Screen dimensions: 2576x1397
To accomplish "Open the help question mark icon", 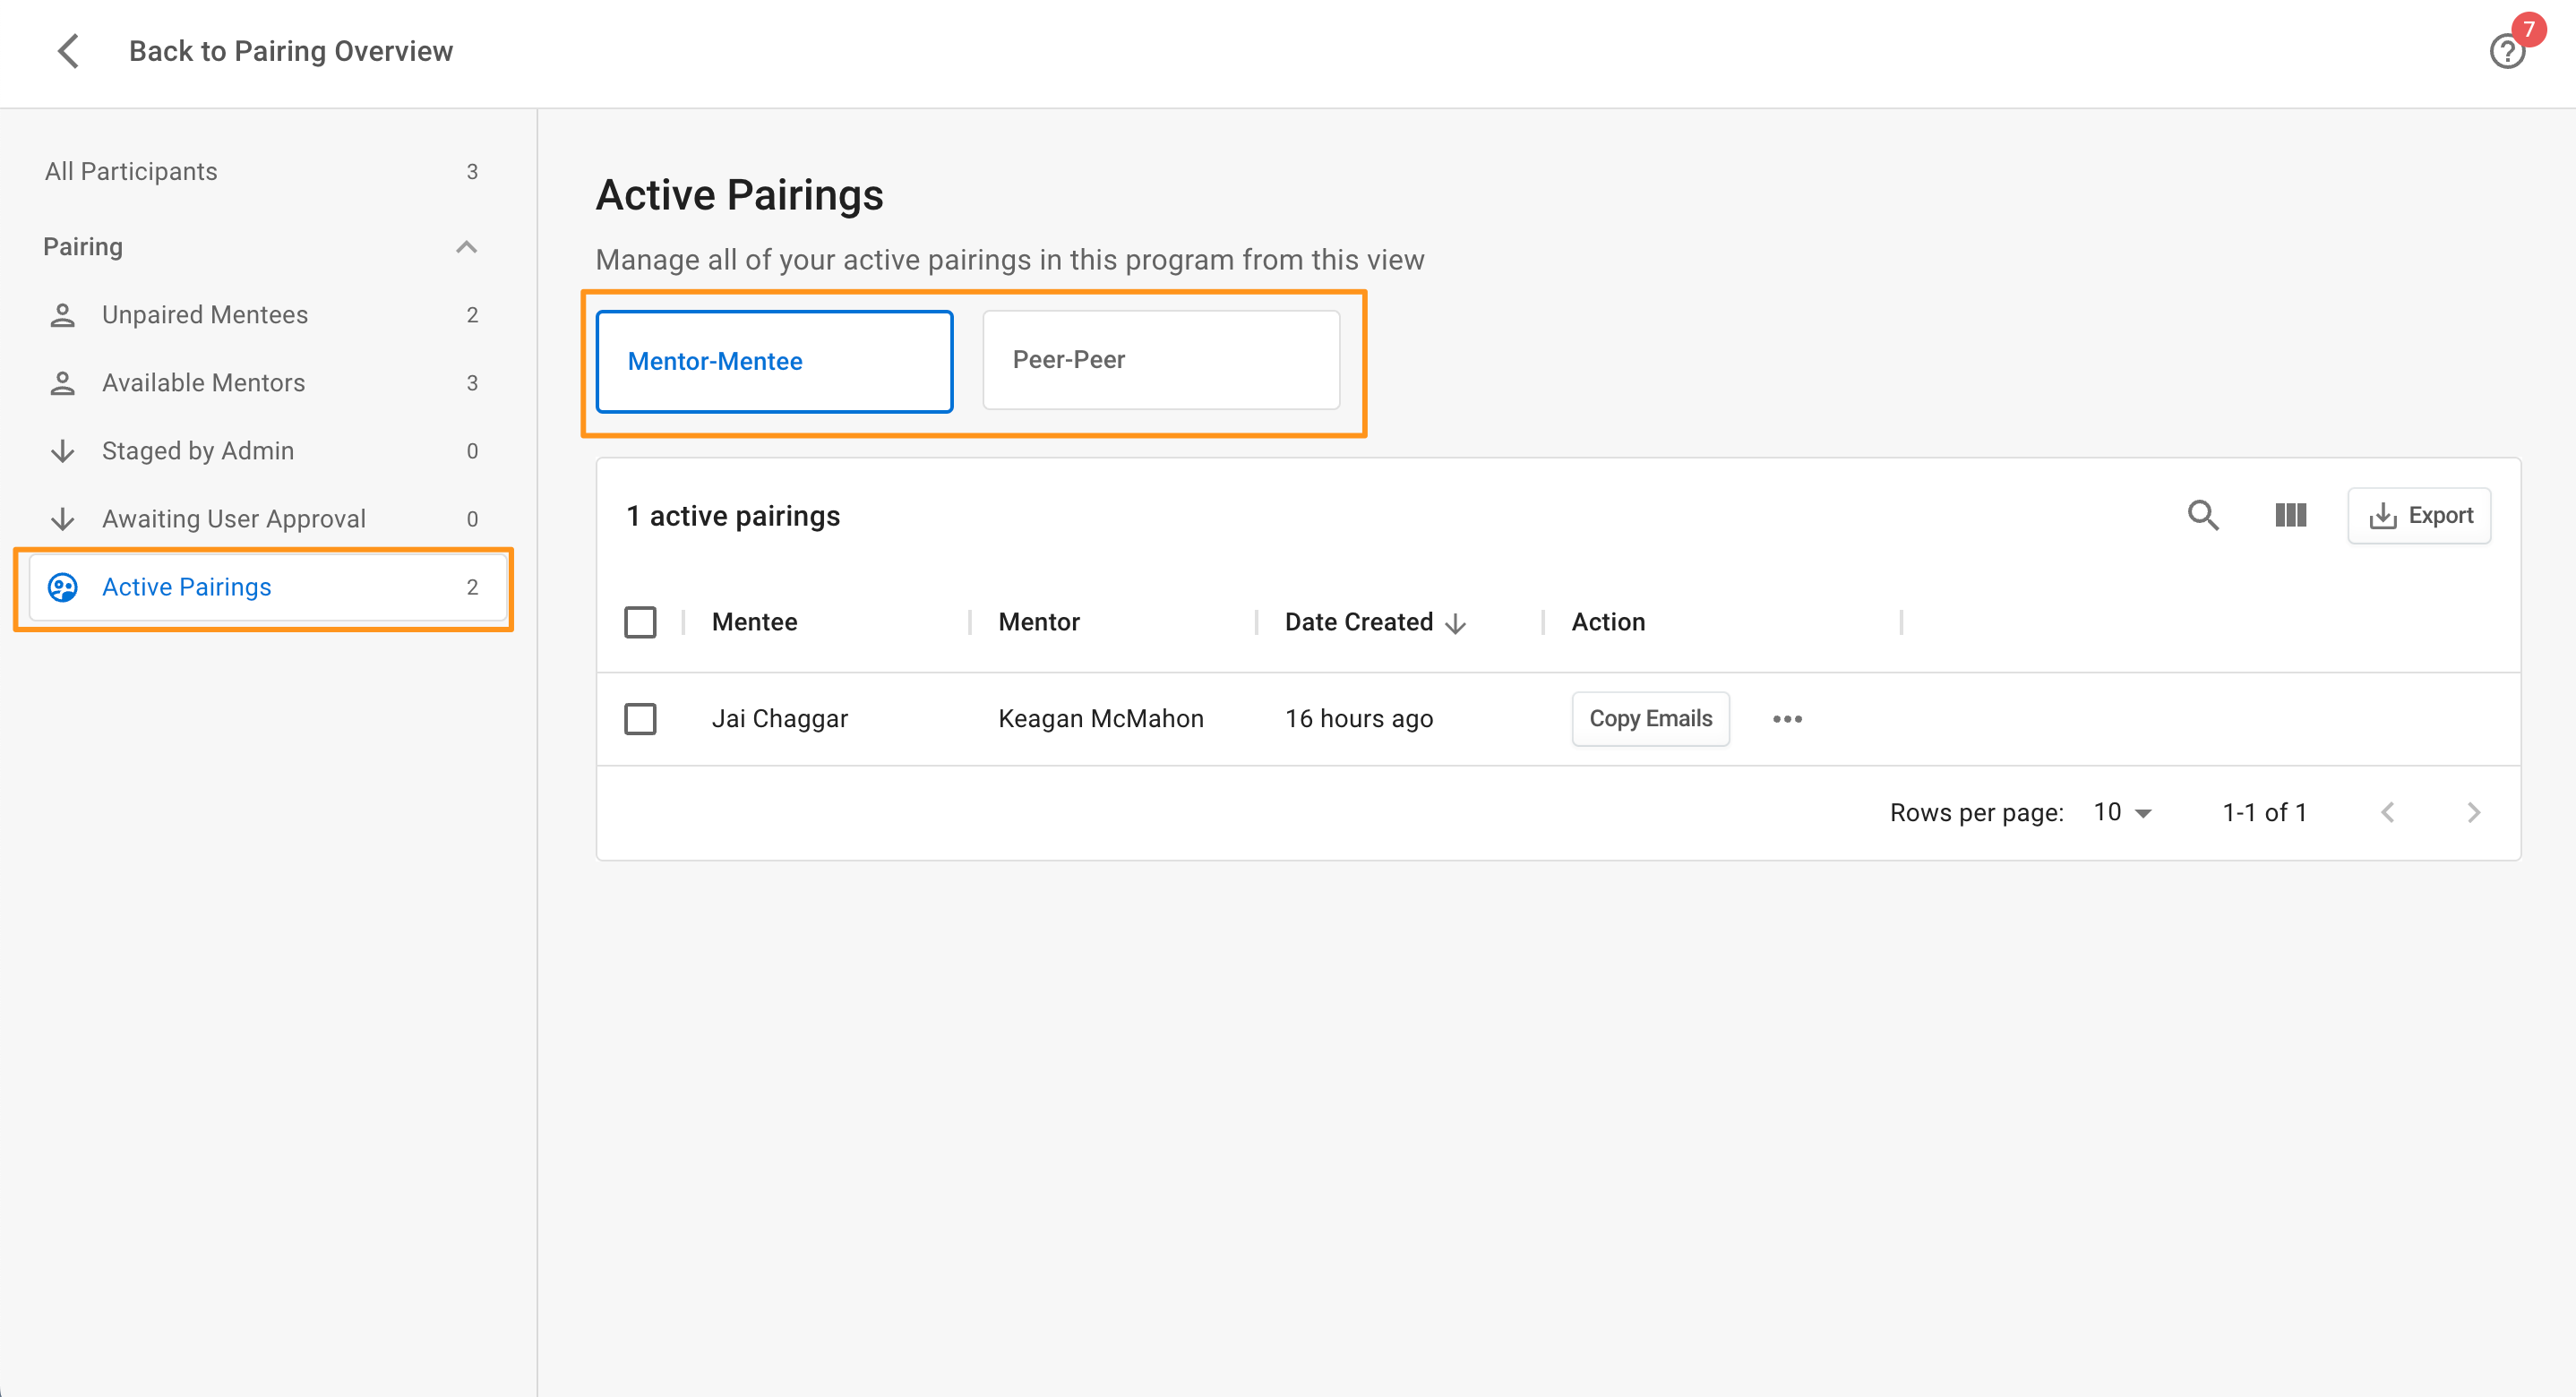I will click(2507, 51).
